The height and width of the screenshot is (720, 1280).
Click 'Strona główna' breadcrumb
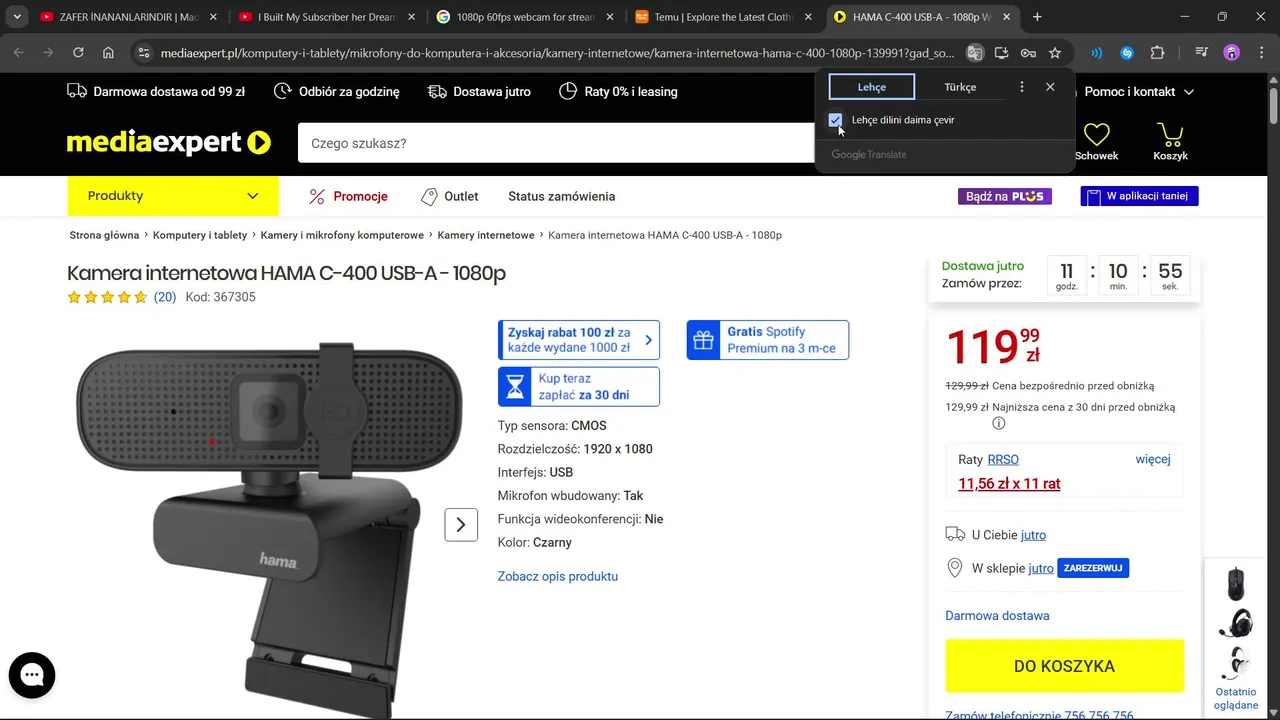pos(104,235)
